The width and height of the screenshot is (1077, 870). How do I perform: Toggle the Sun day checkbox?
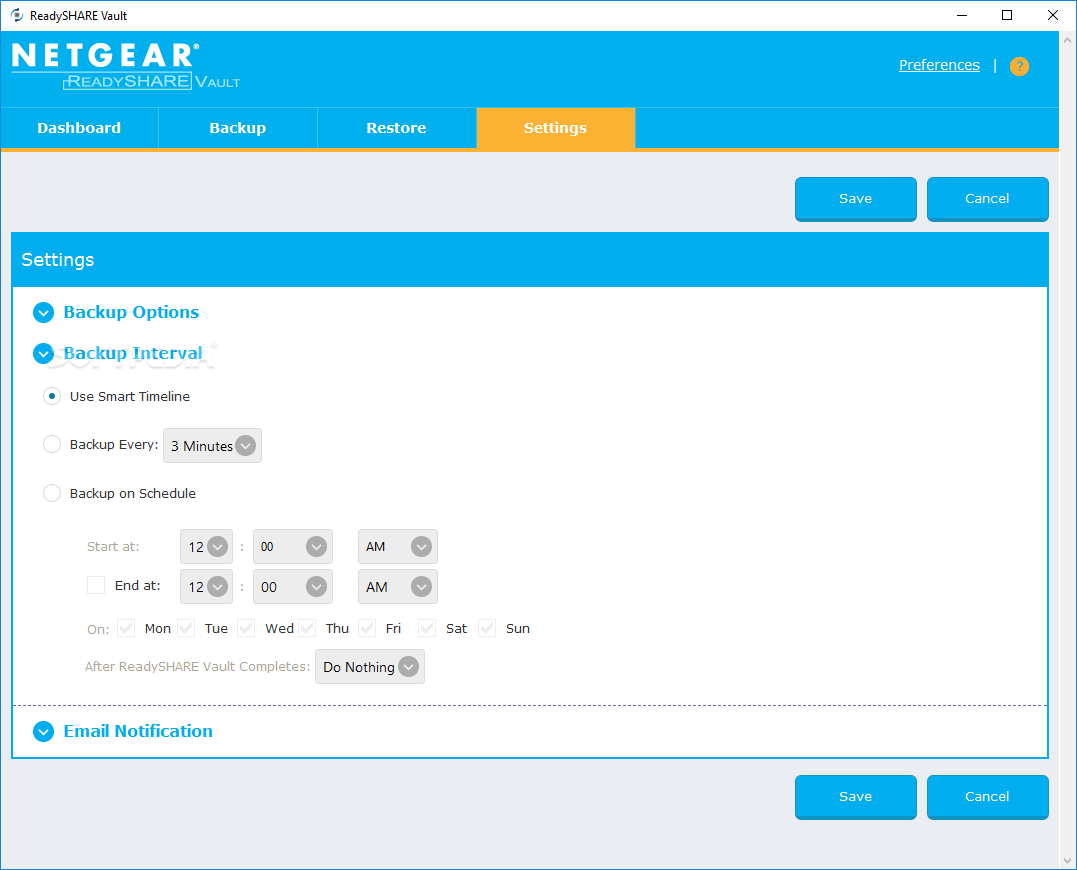pyautogui.click(x=488, y=628)
